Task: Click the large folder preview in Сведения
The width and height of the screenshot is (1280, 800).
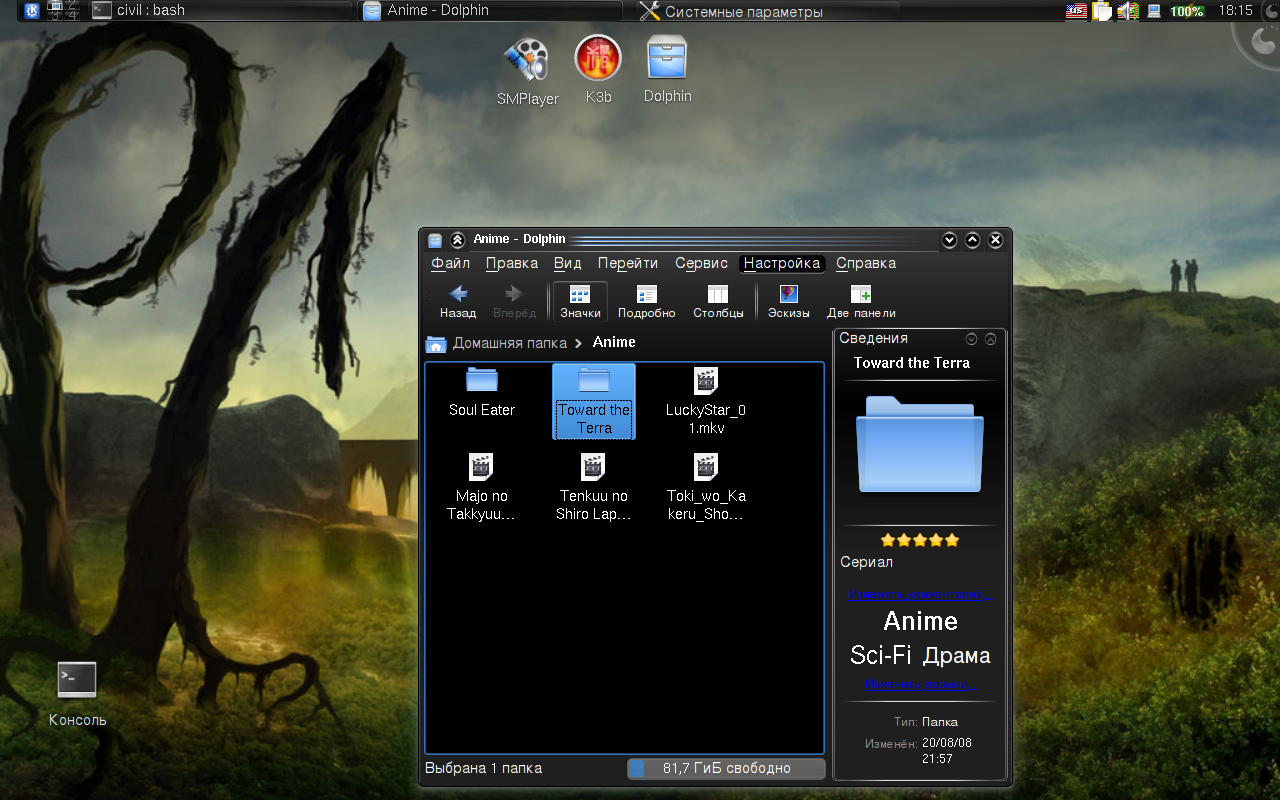Action: (x=920, y=444)
